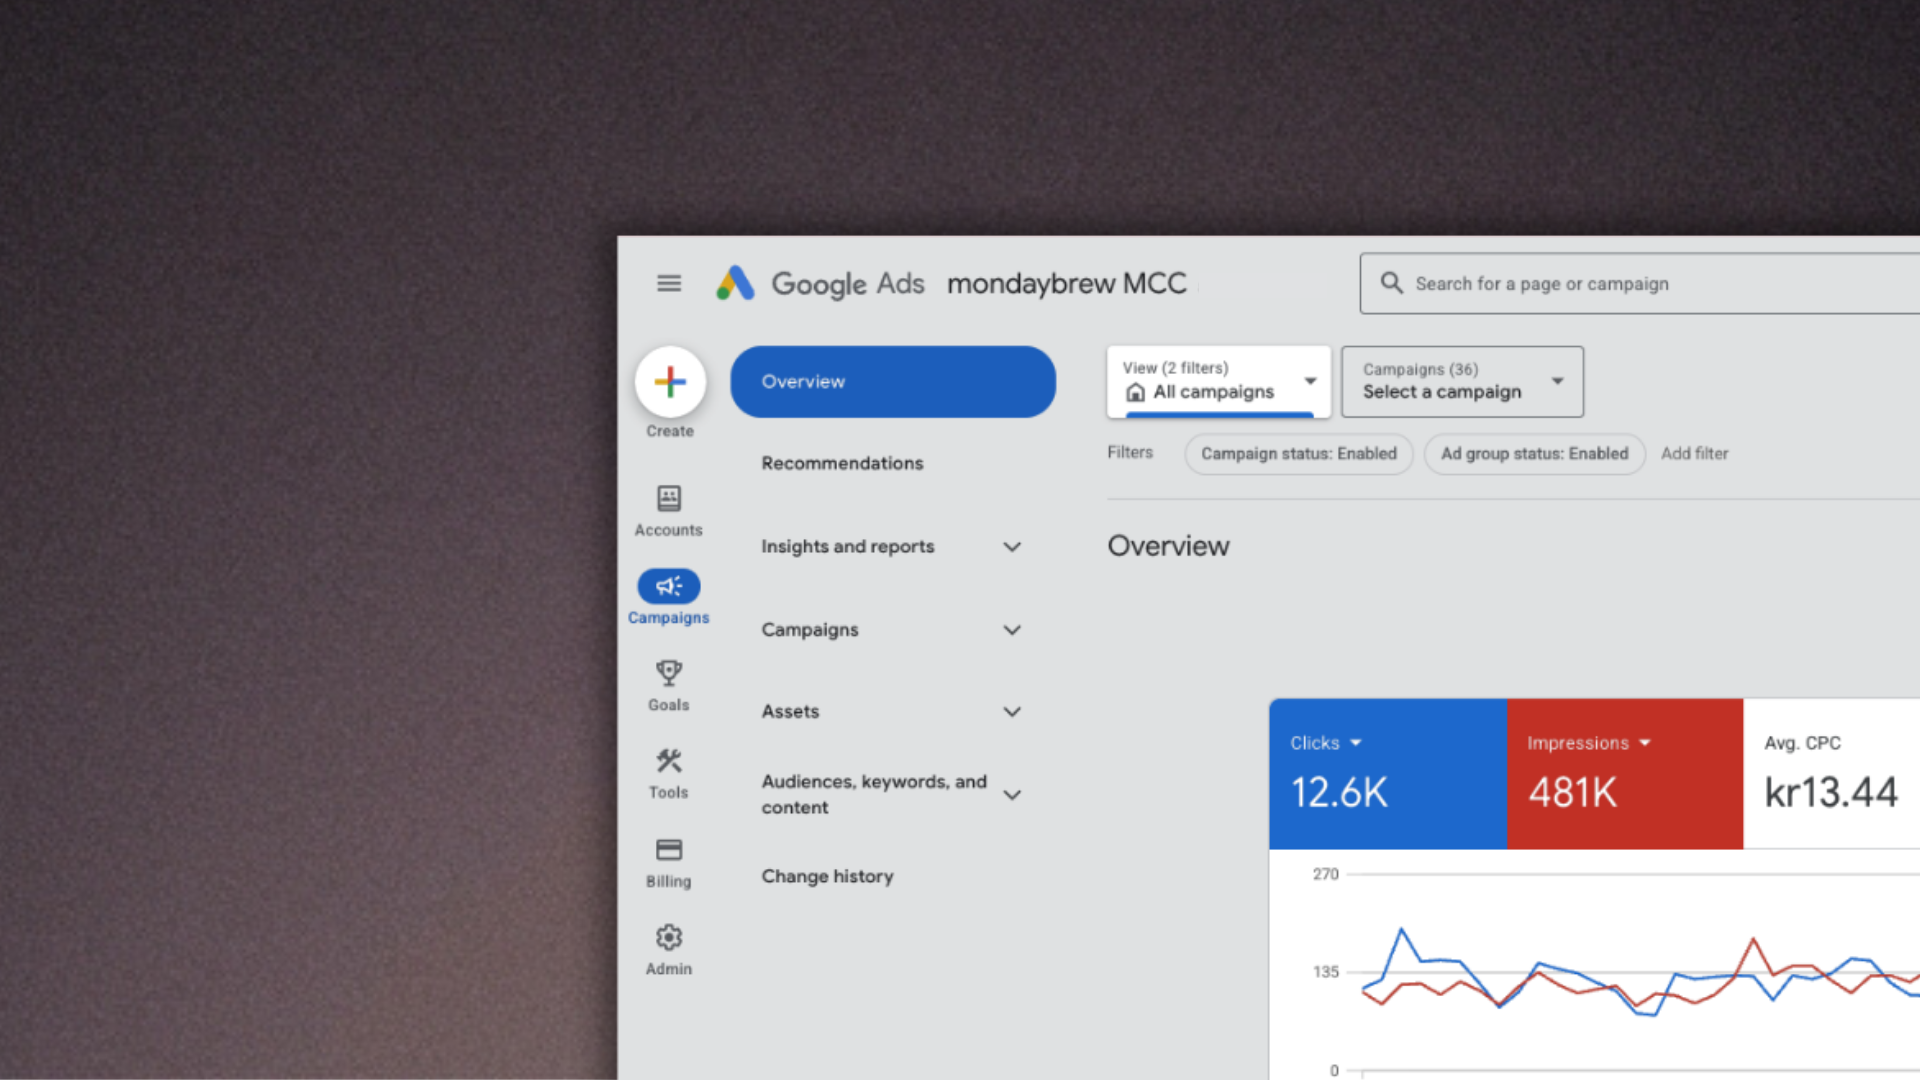This screenshot has height=1080, width=1920.
Task: Click Campaign status: Enabled filter chip
Action: 1298,454
